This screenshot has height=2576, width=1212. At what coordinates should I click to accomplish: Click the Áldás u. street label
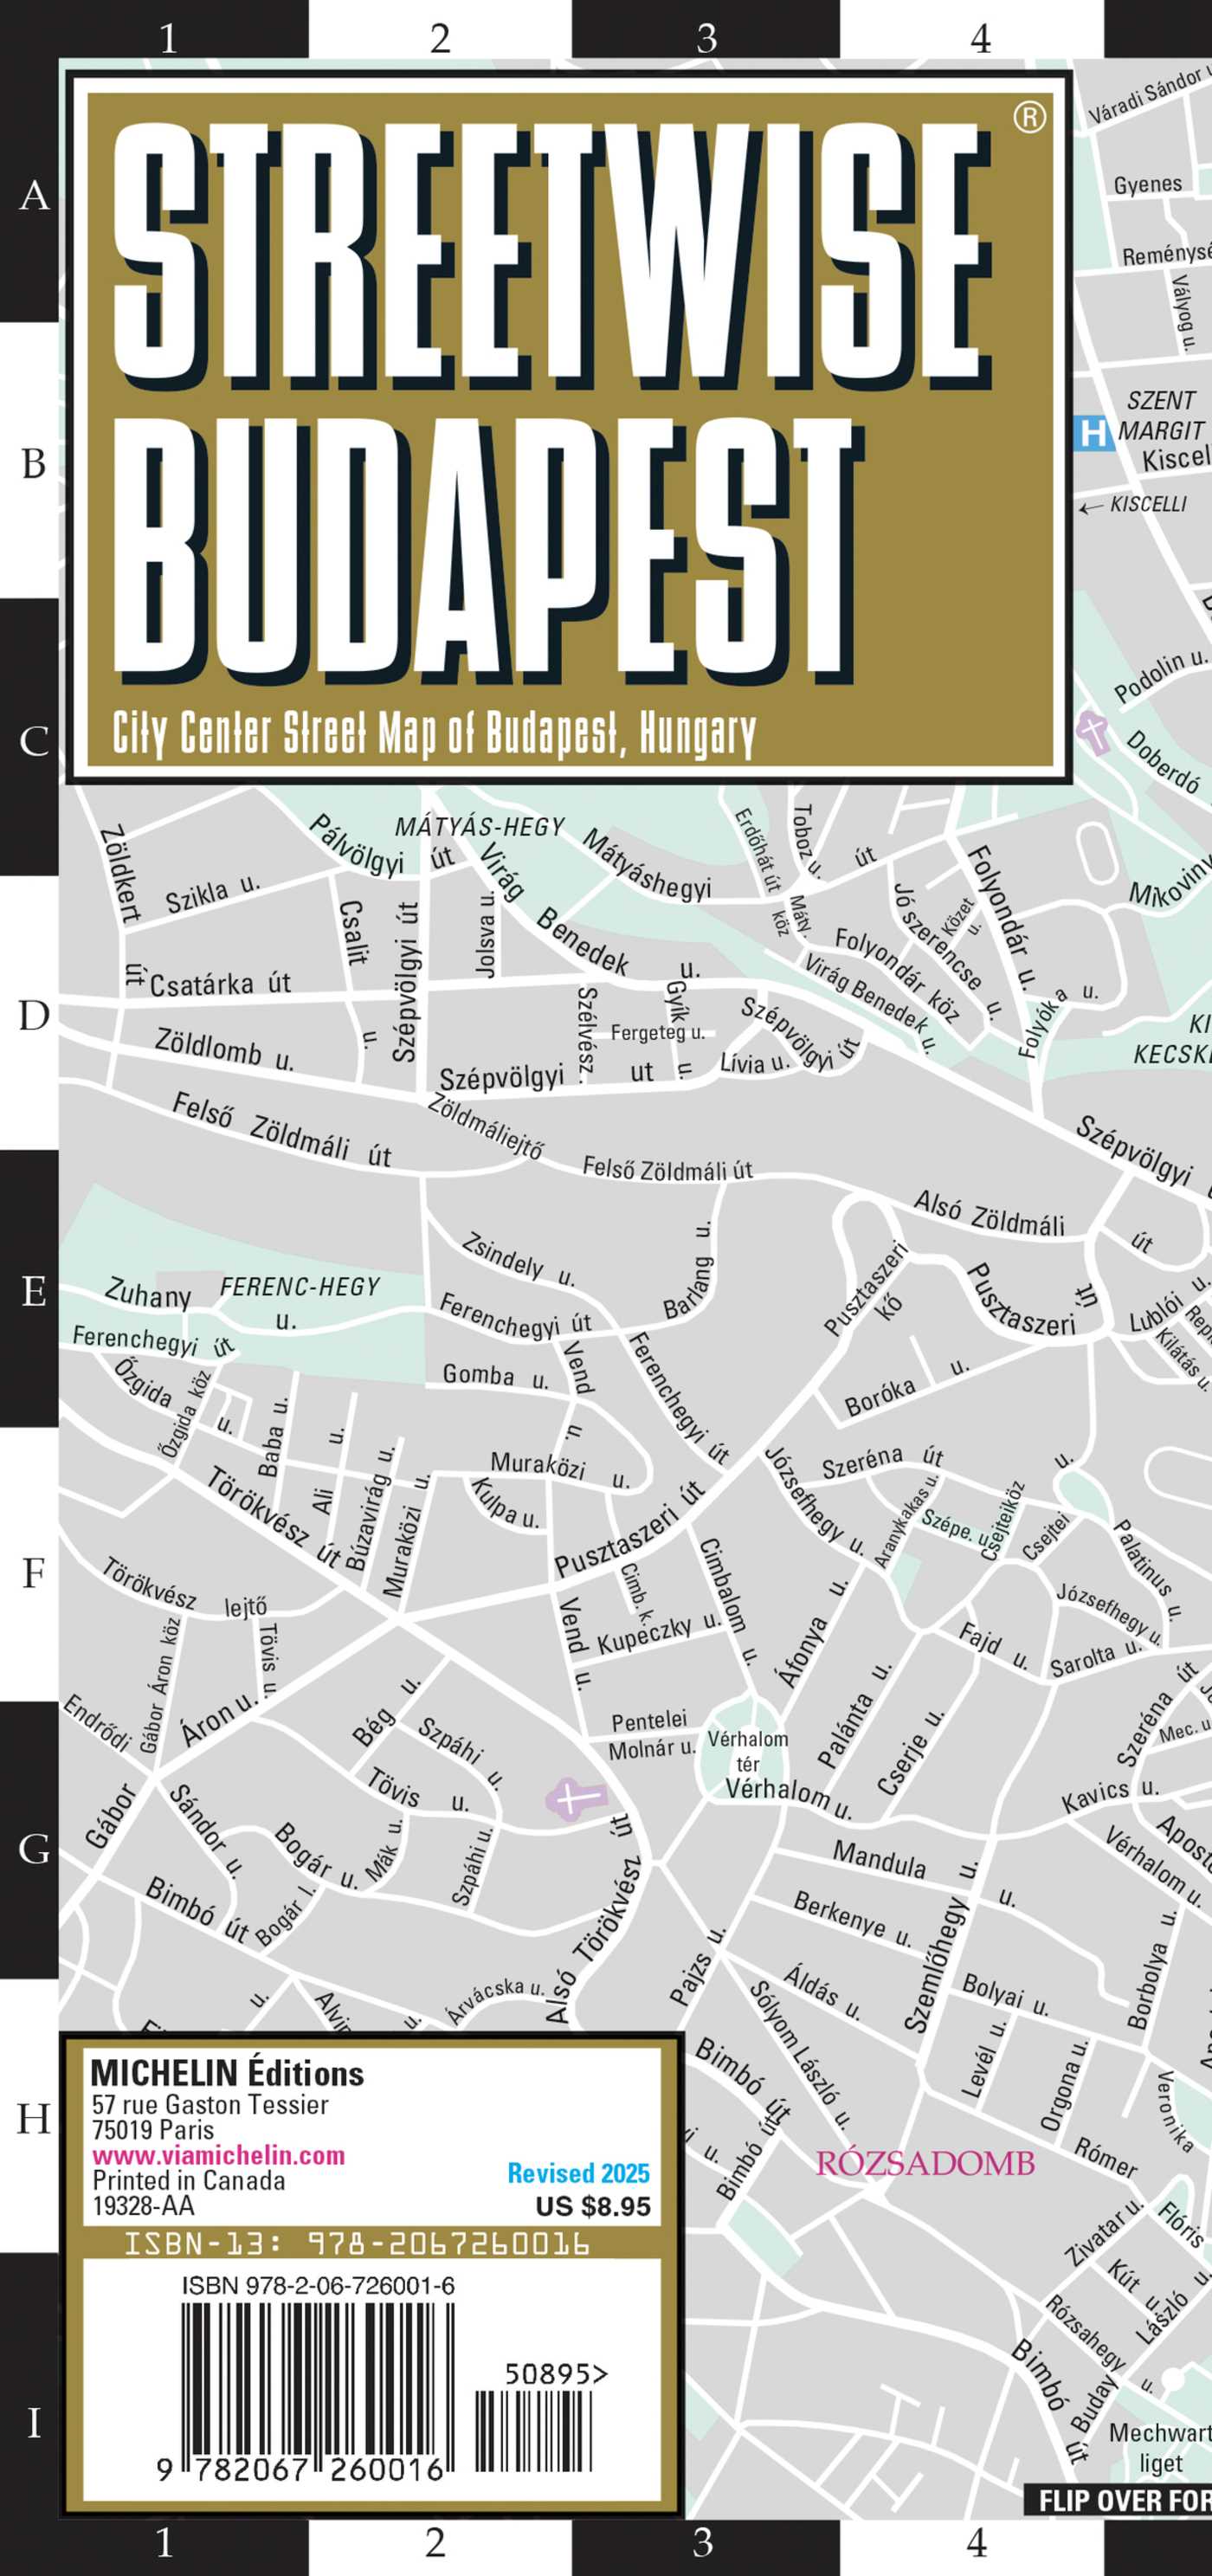pos(821,1993)
